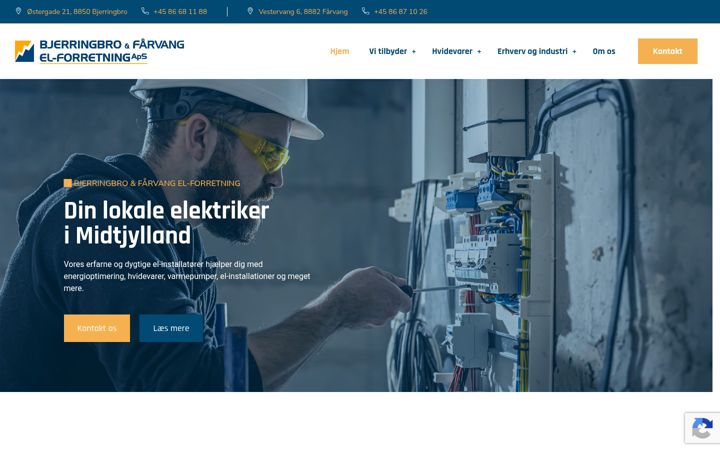Open the Vi tilbyder menu item
The width and height of the screenshot is (720, 450).
(388, 51)
